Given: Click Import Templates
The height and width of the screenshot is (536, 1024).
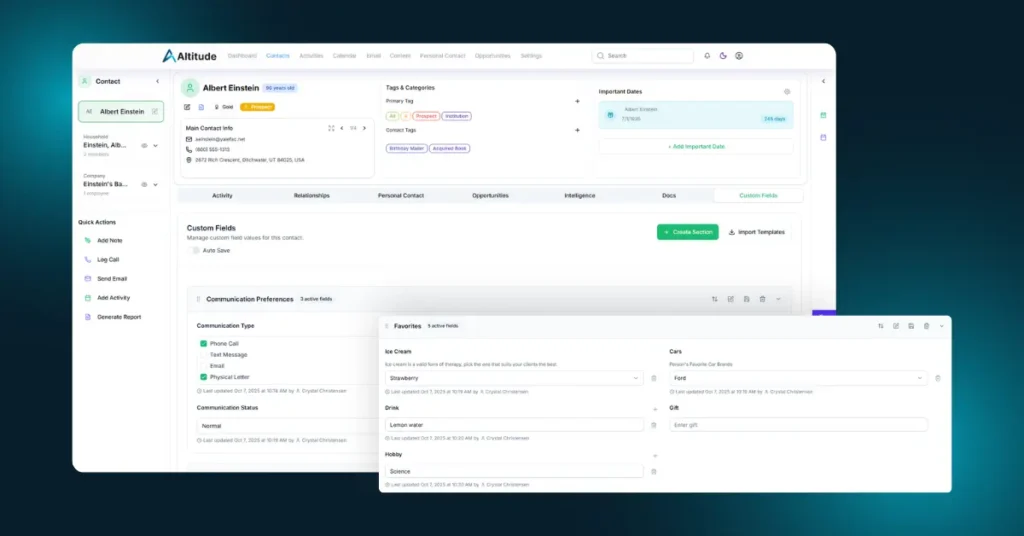Looking at the screenshot, I should coord(757,232).
